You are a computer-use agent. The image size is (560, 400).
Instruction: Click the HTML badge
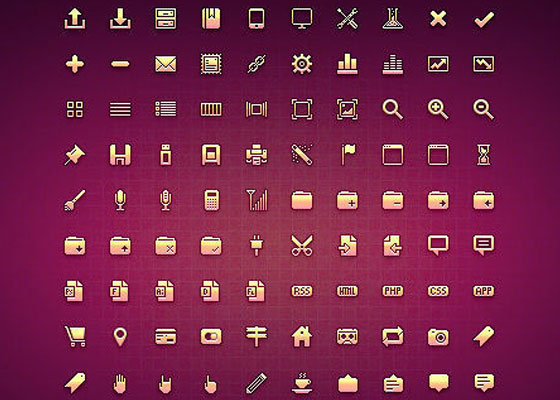(x=347, y=291)
